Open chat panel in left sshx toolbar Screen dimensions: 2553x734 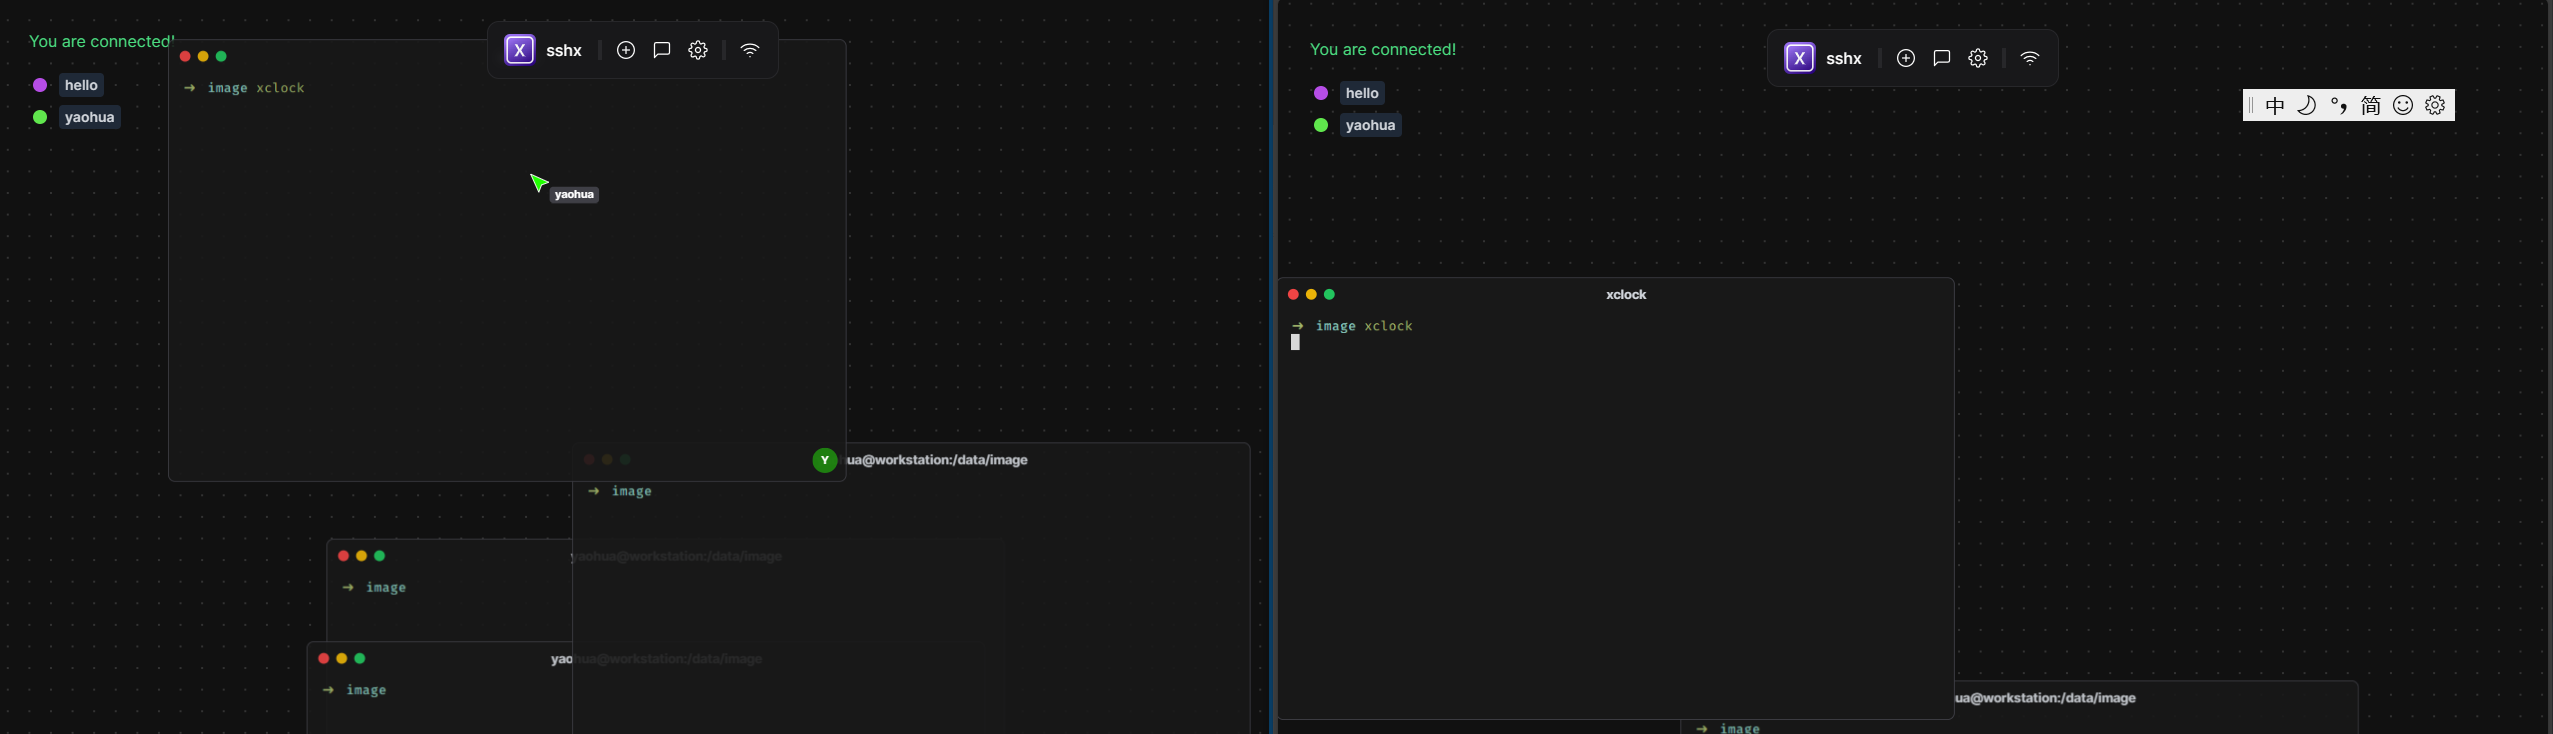[662, 50]
